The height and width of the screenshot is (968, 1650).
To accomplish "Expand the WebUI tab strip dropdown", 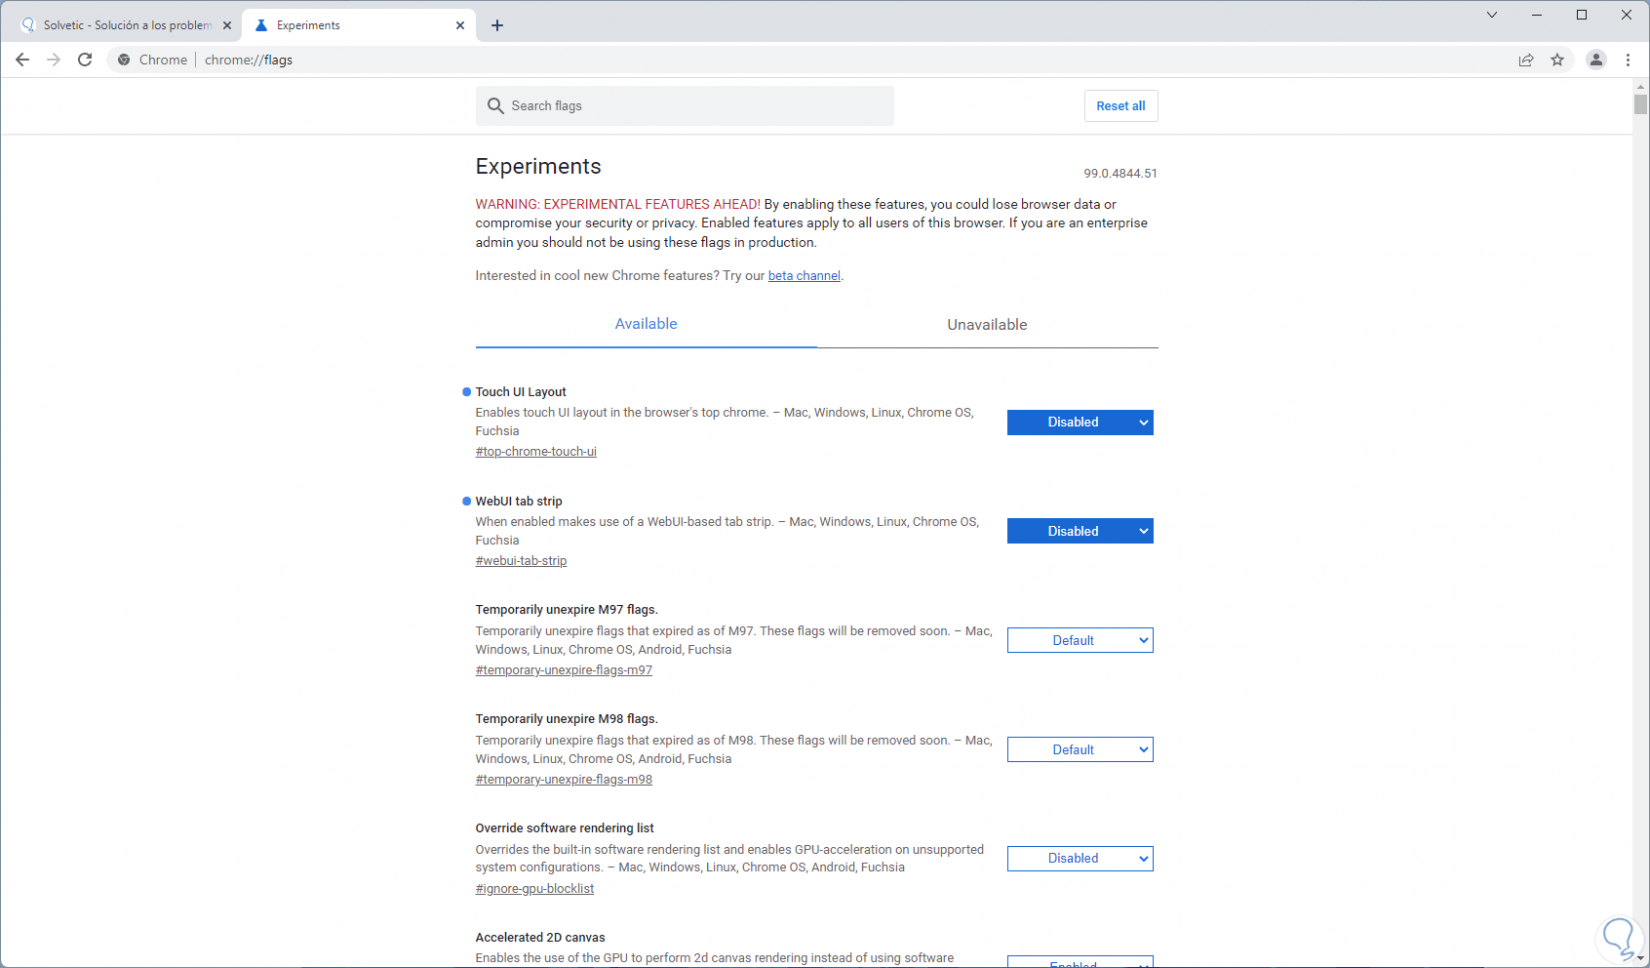I will point(1079,532).
